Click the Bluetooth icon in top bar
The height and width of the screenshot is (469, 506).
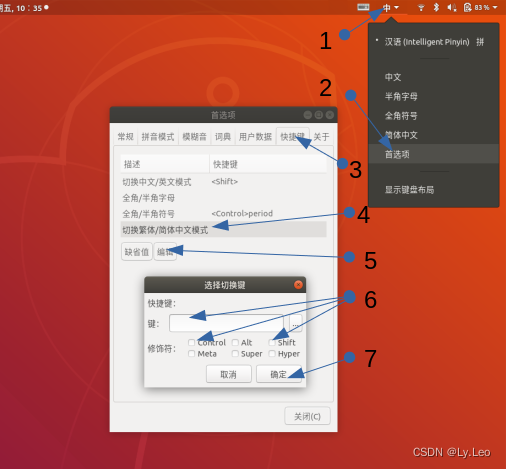pyautogui.click(x=436, y=7)
